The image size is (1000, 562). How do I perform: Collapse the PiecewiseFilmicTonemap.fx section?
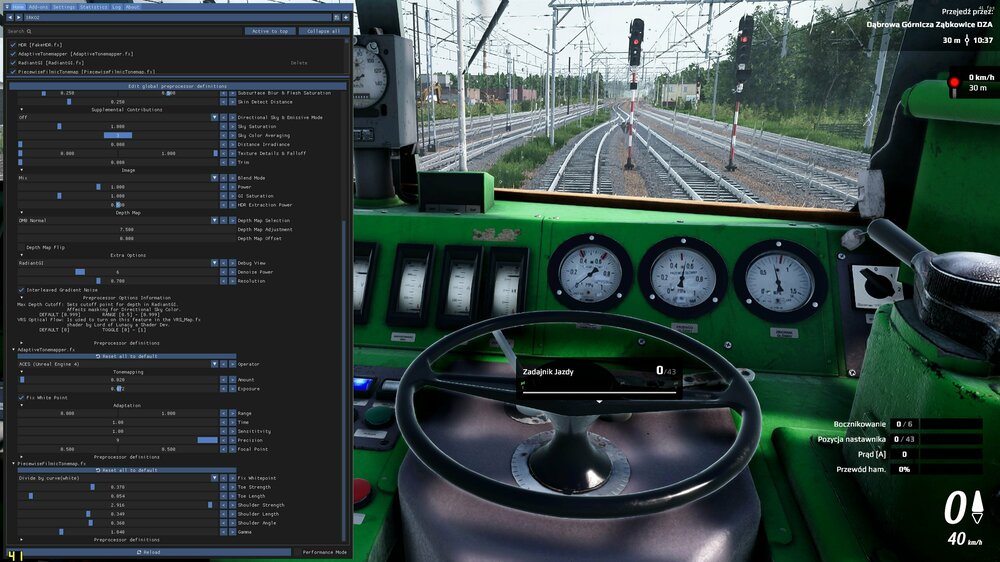click(14, 463)
